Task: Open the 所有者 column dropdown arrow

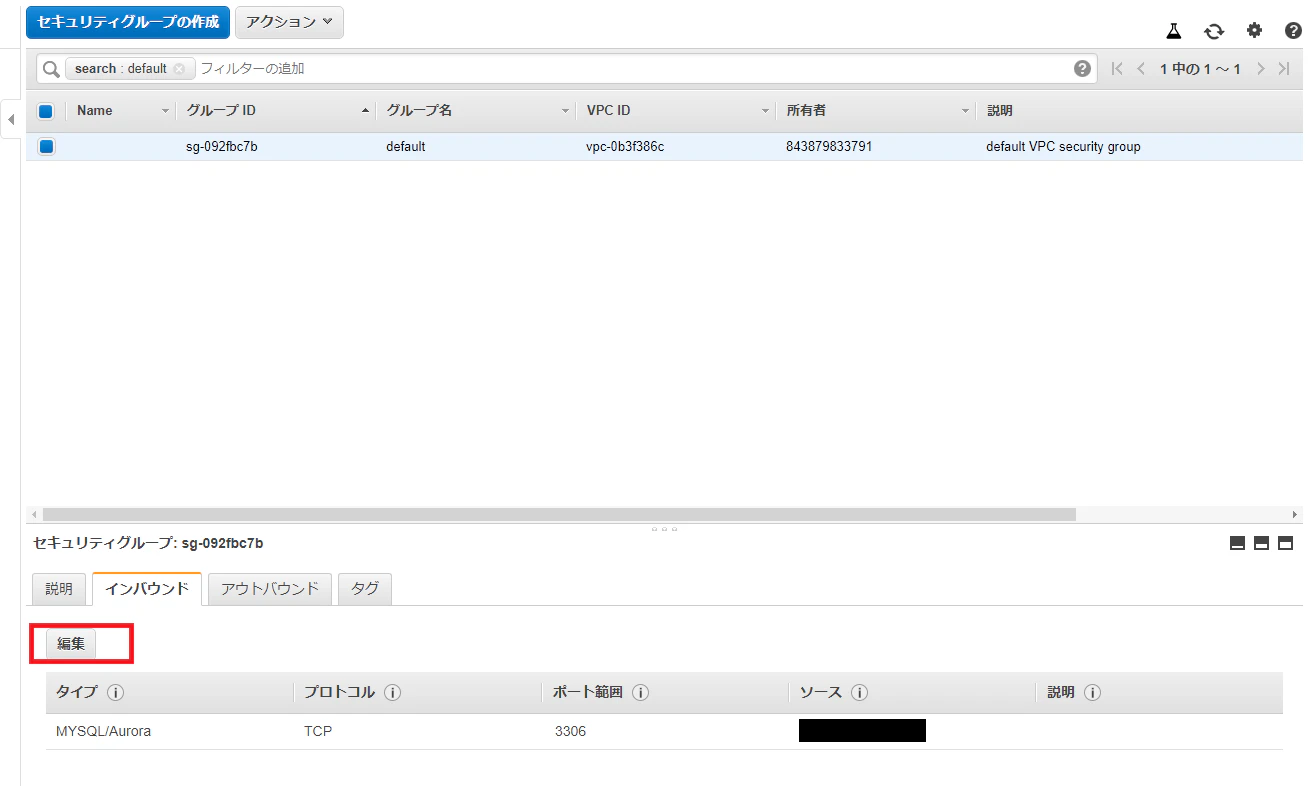Action: click(x=966, y=111)
